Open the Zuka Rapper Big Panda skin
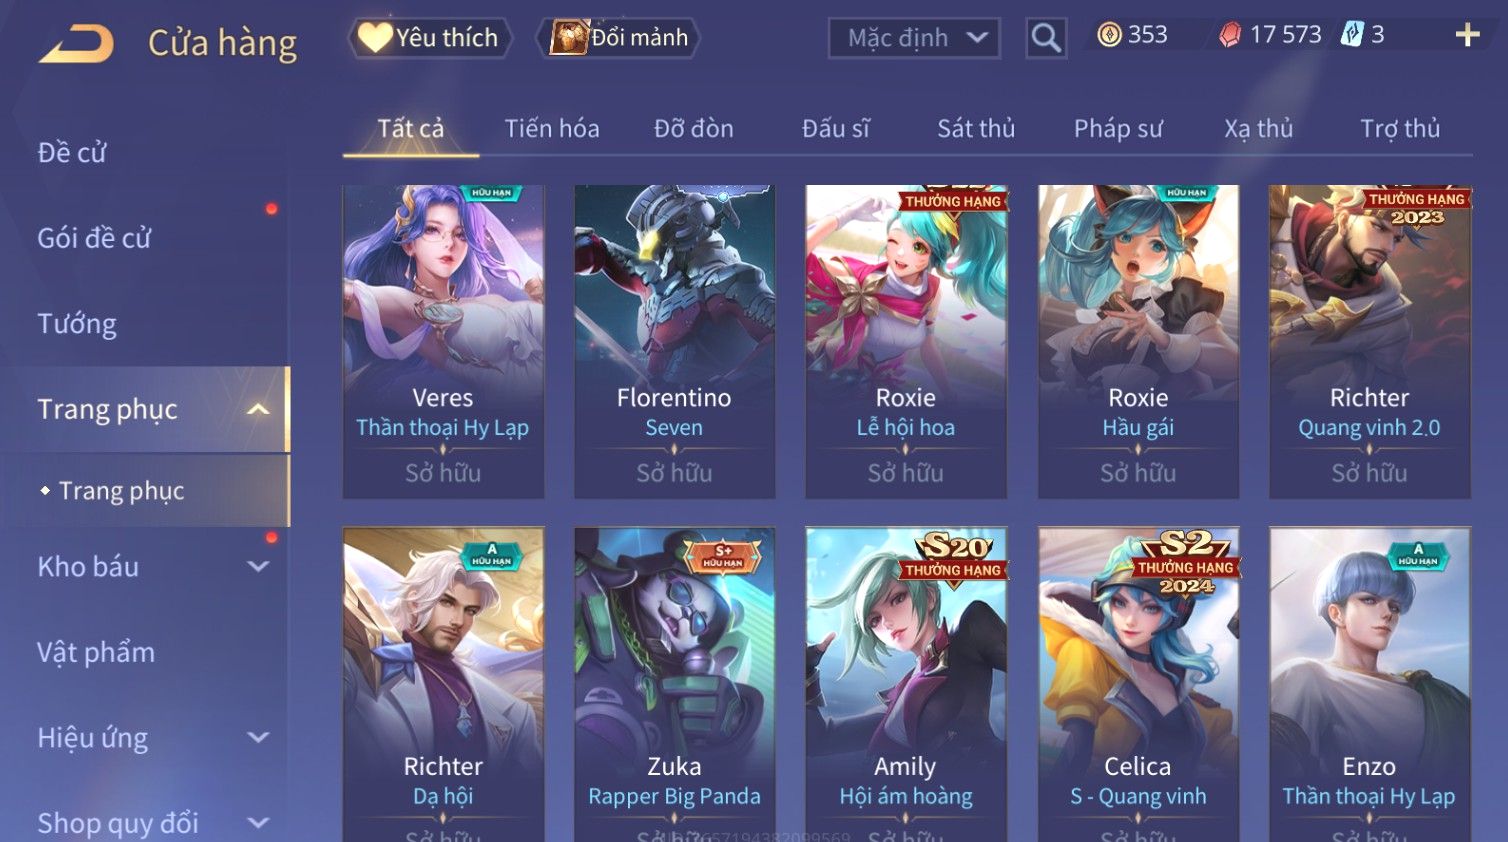This screenshot has height=842, width=1508. (674, 684)
